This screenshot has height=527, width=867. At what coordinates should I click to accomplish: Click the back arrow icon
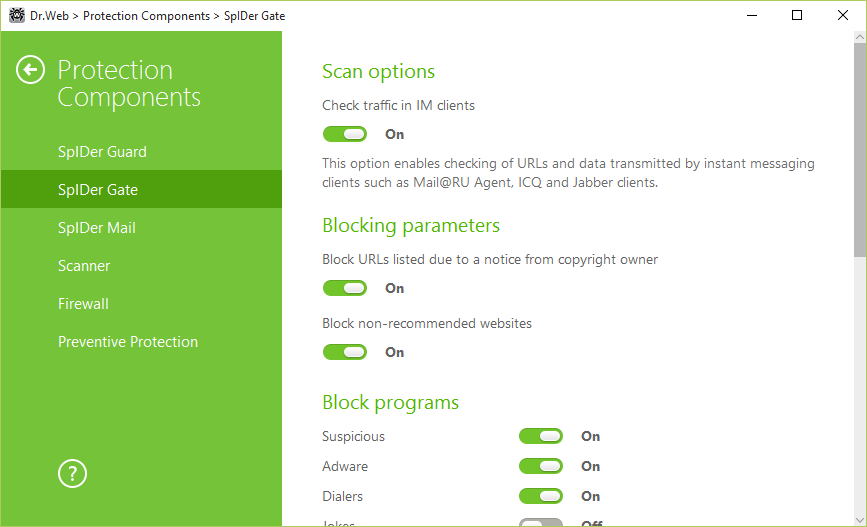(x=31, y=70)
